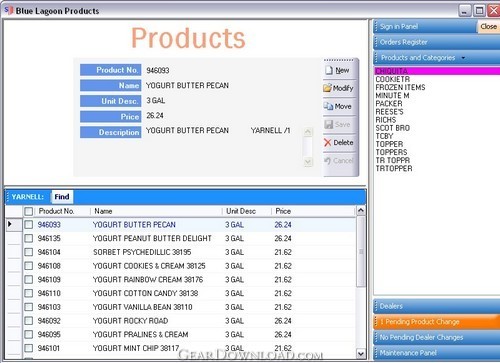
Task: Click the Description text area
Action: [x=223, y=147]
